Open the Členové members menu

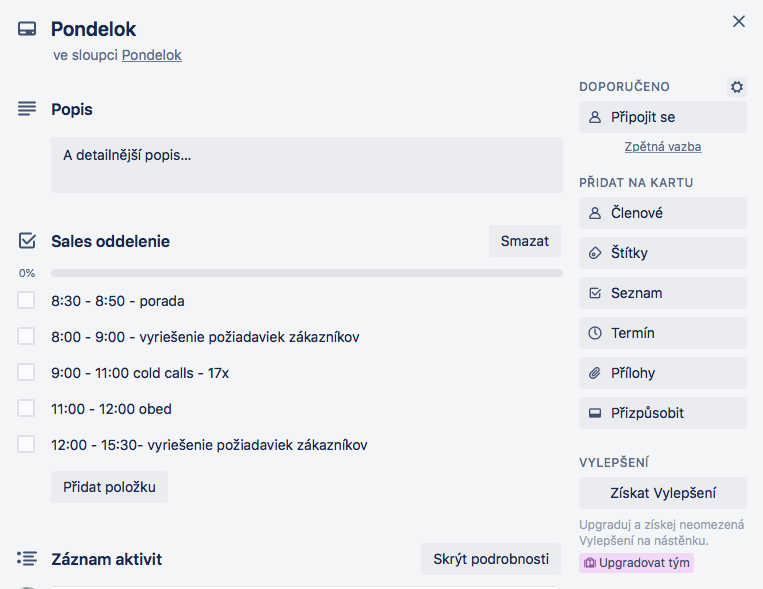663,213
